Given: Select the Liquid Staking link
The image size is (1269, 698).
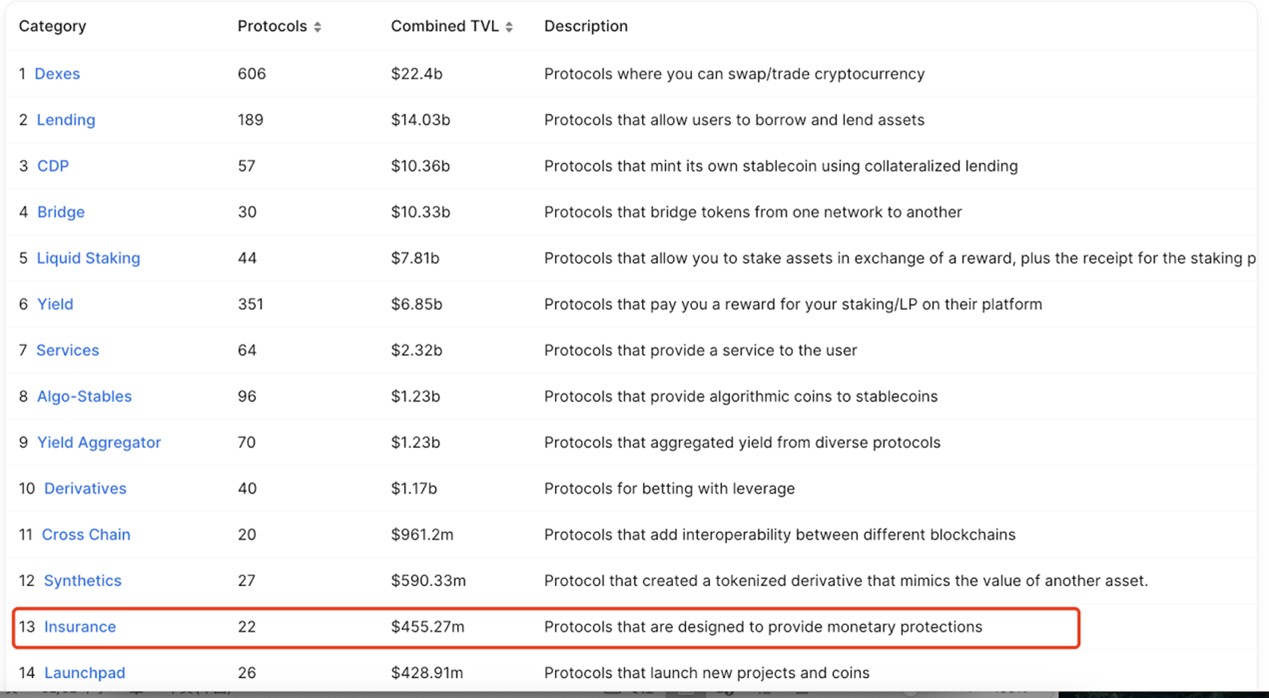Looking at the screenshot, I should coord(88,258).
